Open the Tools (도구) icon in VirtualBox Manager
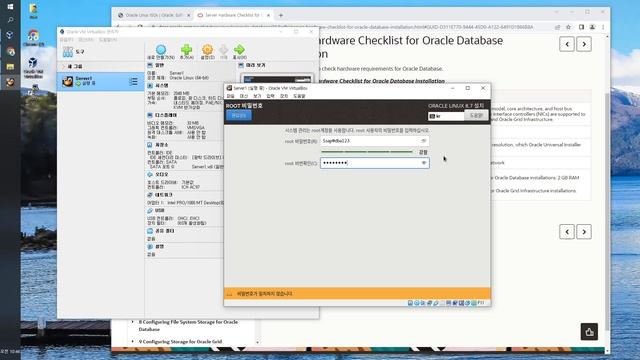Viewport: 640px width, 360px height. point(68,52)
